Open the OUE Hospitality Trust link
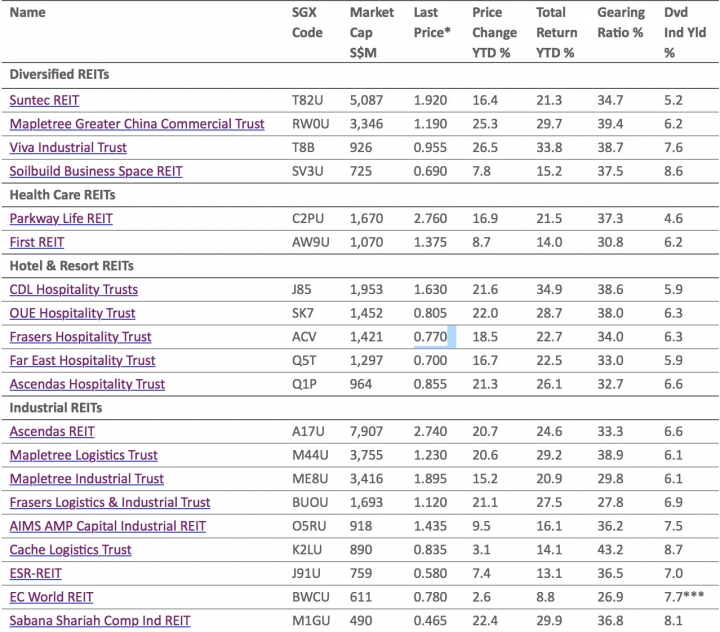The width and height of the screenshot is (720, 632). coord(73,313)
